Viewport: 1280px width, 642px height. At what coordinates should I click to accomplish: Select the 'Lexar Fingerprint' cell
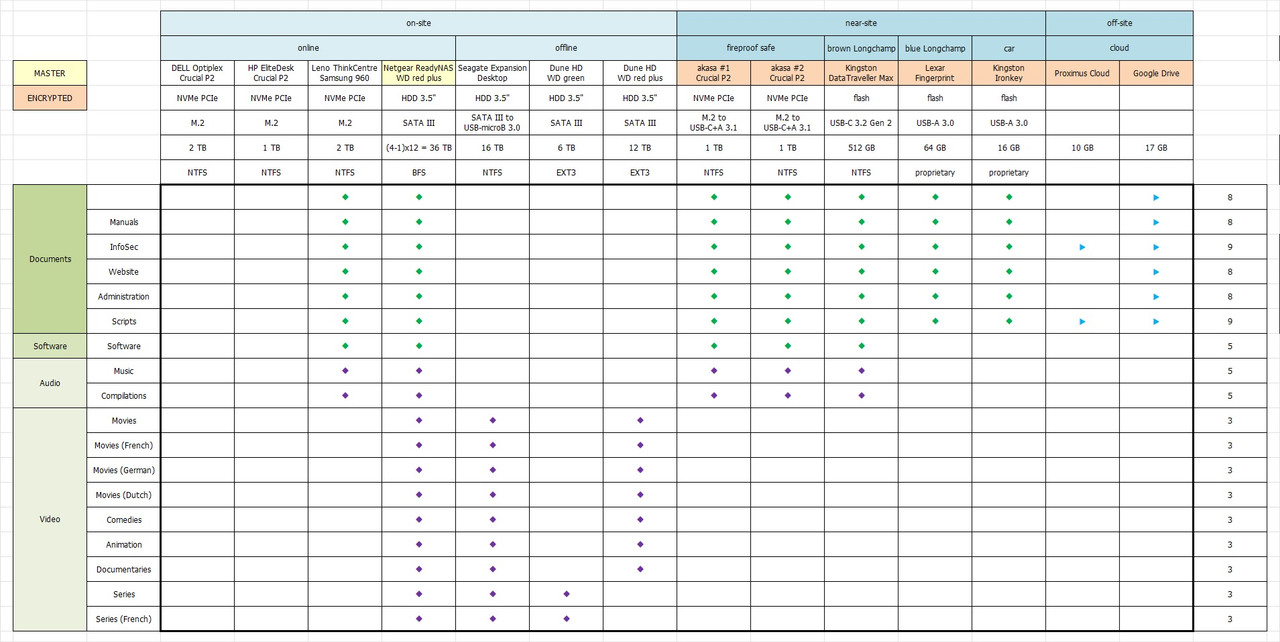pyautogui.click(x=935, y=73)
